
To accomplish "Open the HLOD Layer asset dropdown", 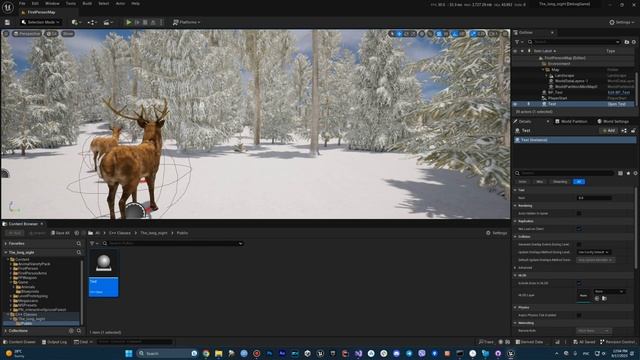I will click(x=609, y=291).
